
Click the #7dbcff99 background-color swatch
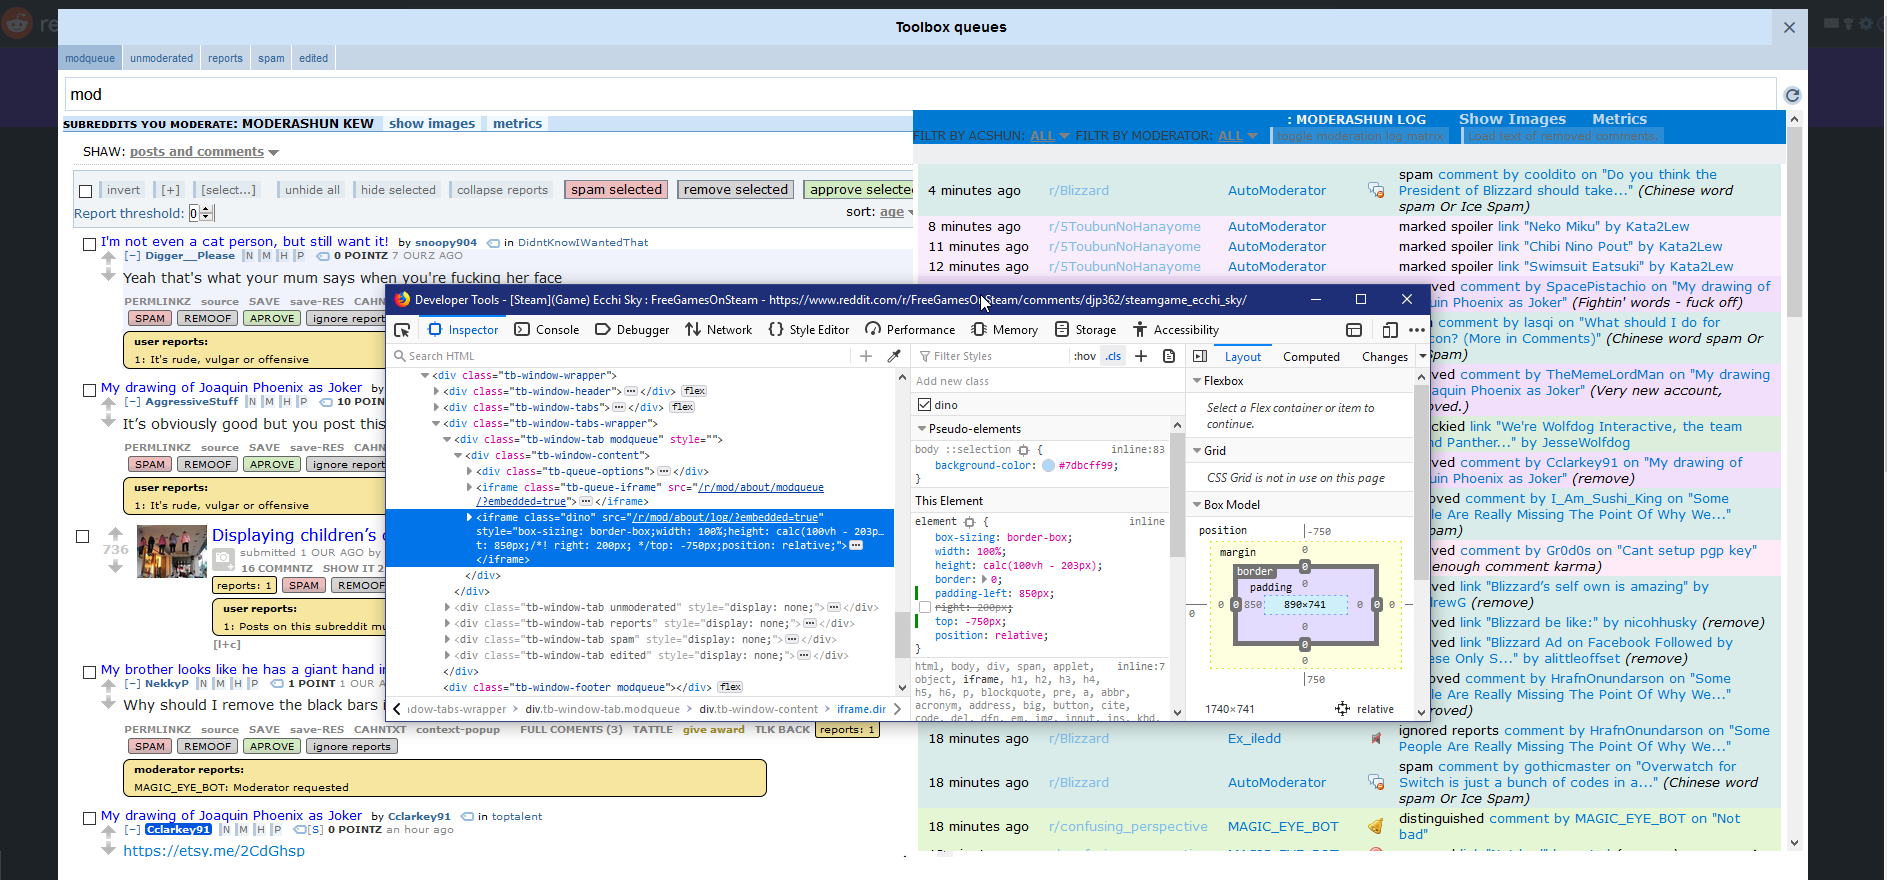coord(1048,466)
